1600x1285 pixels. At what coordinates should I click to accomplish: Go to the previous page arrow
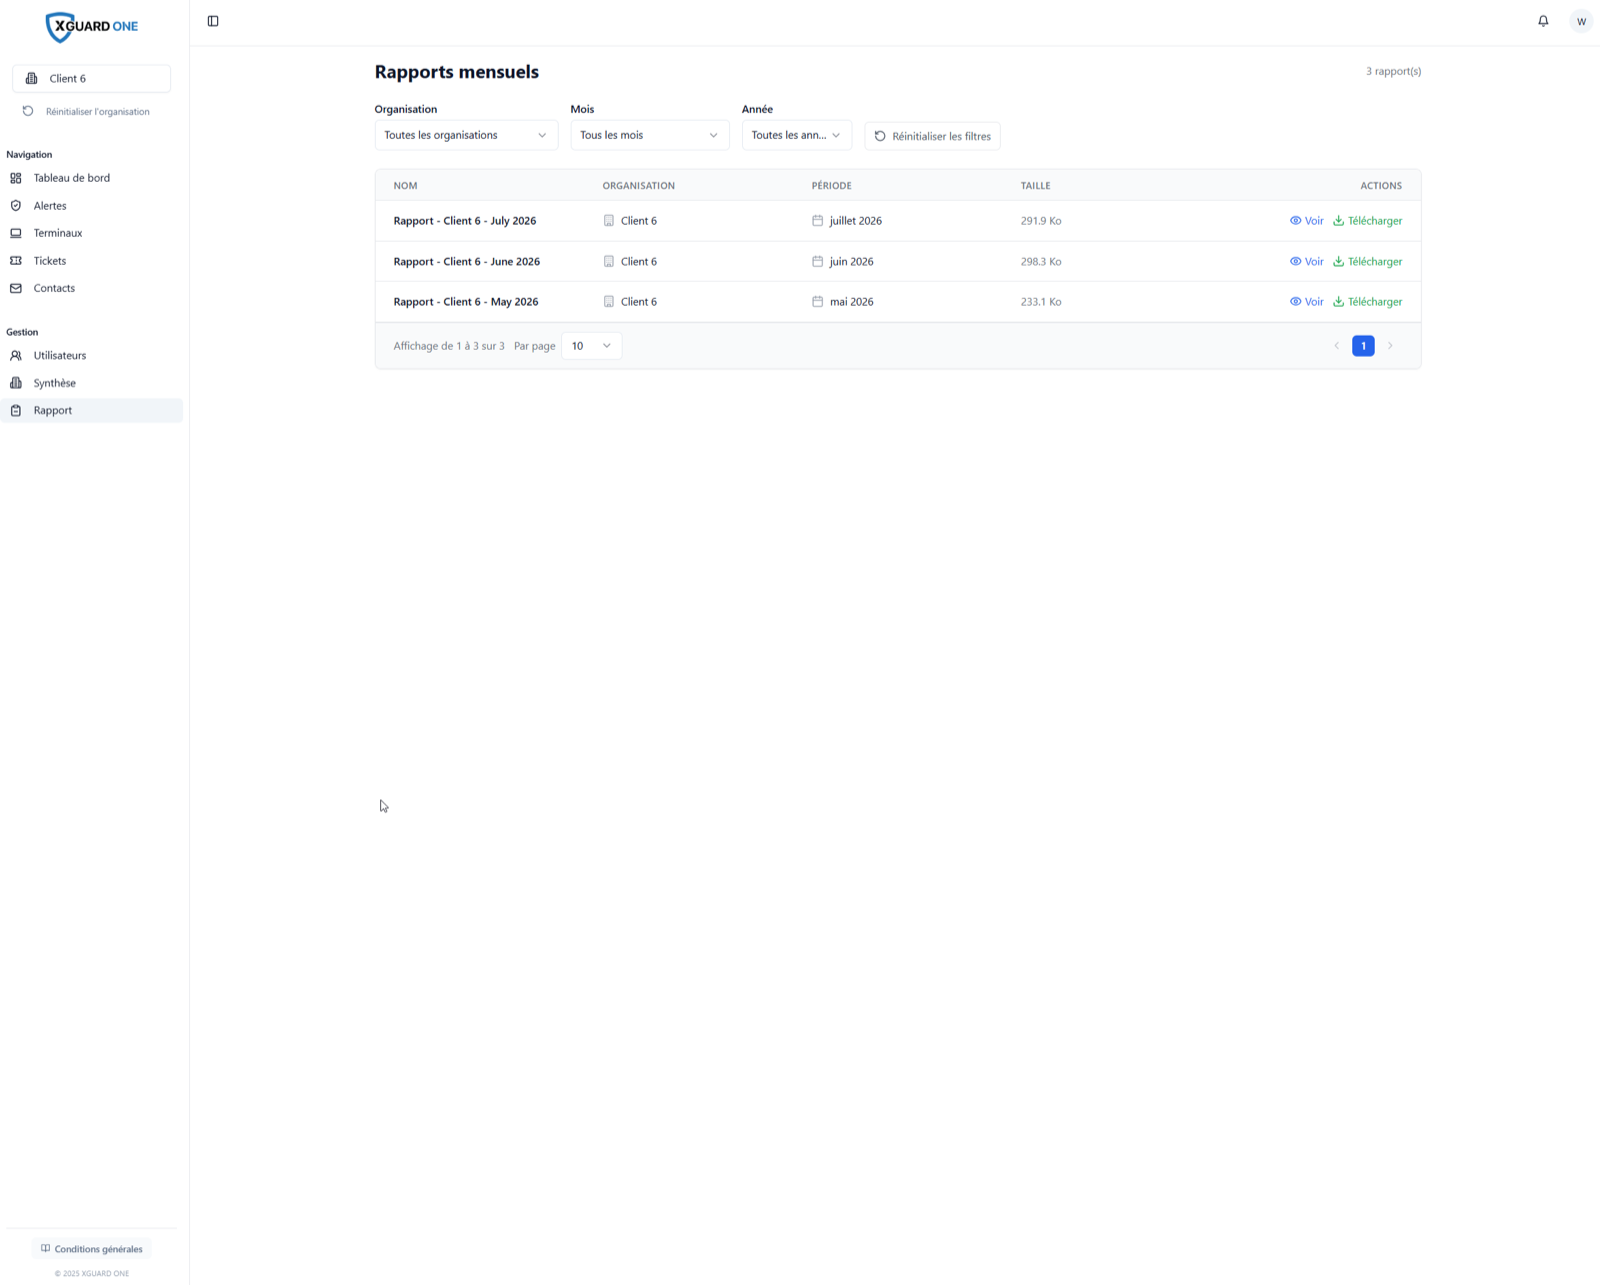(1336, 346)
